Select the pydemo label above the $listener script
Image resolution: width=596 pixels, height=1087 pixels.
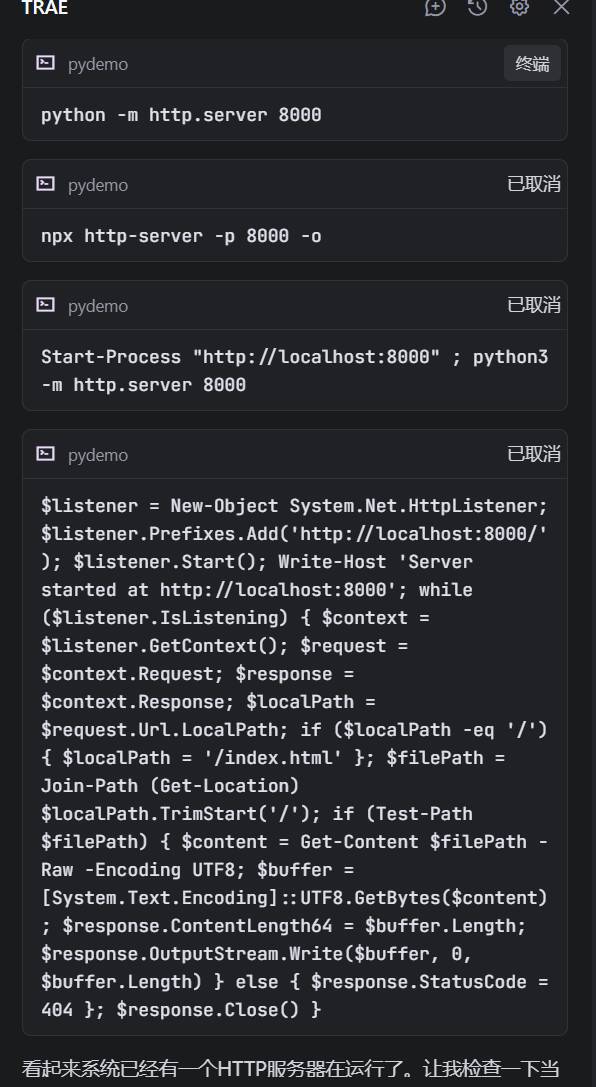tap(98, 455)
